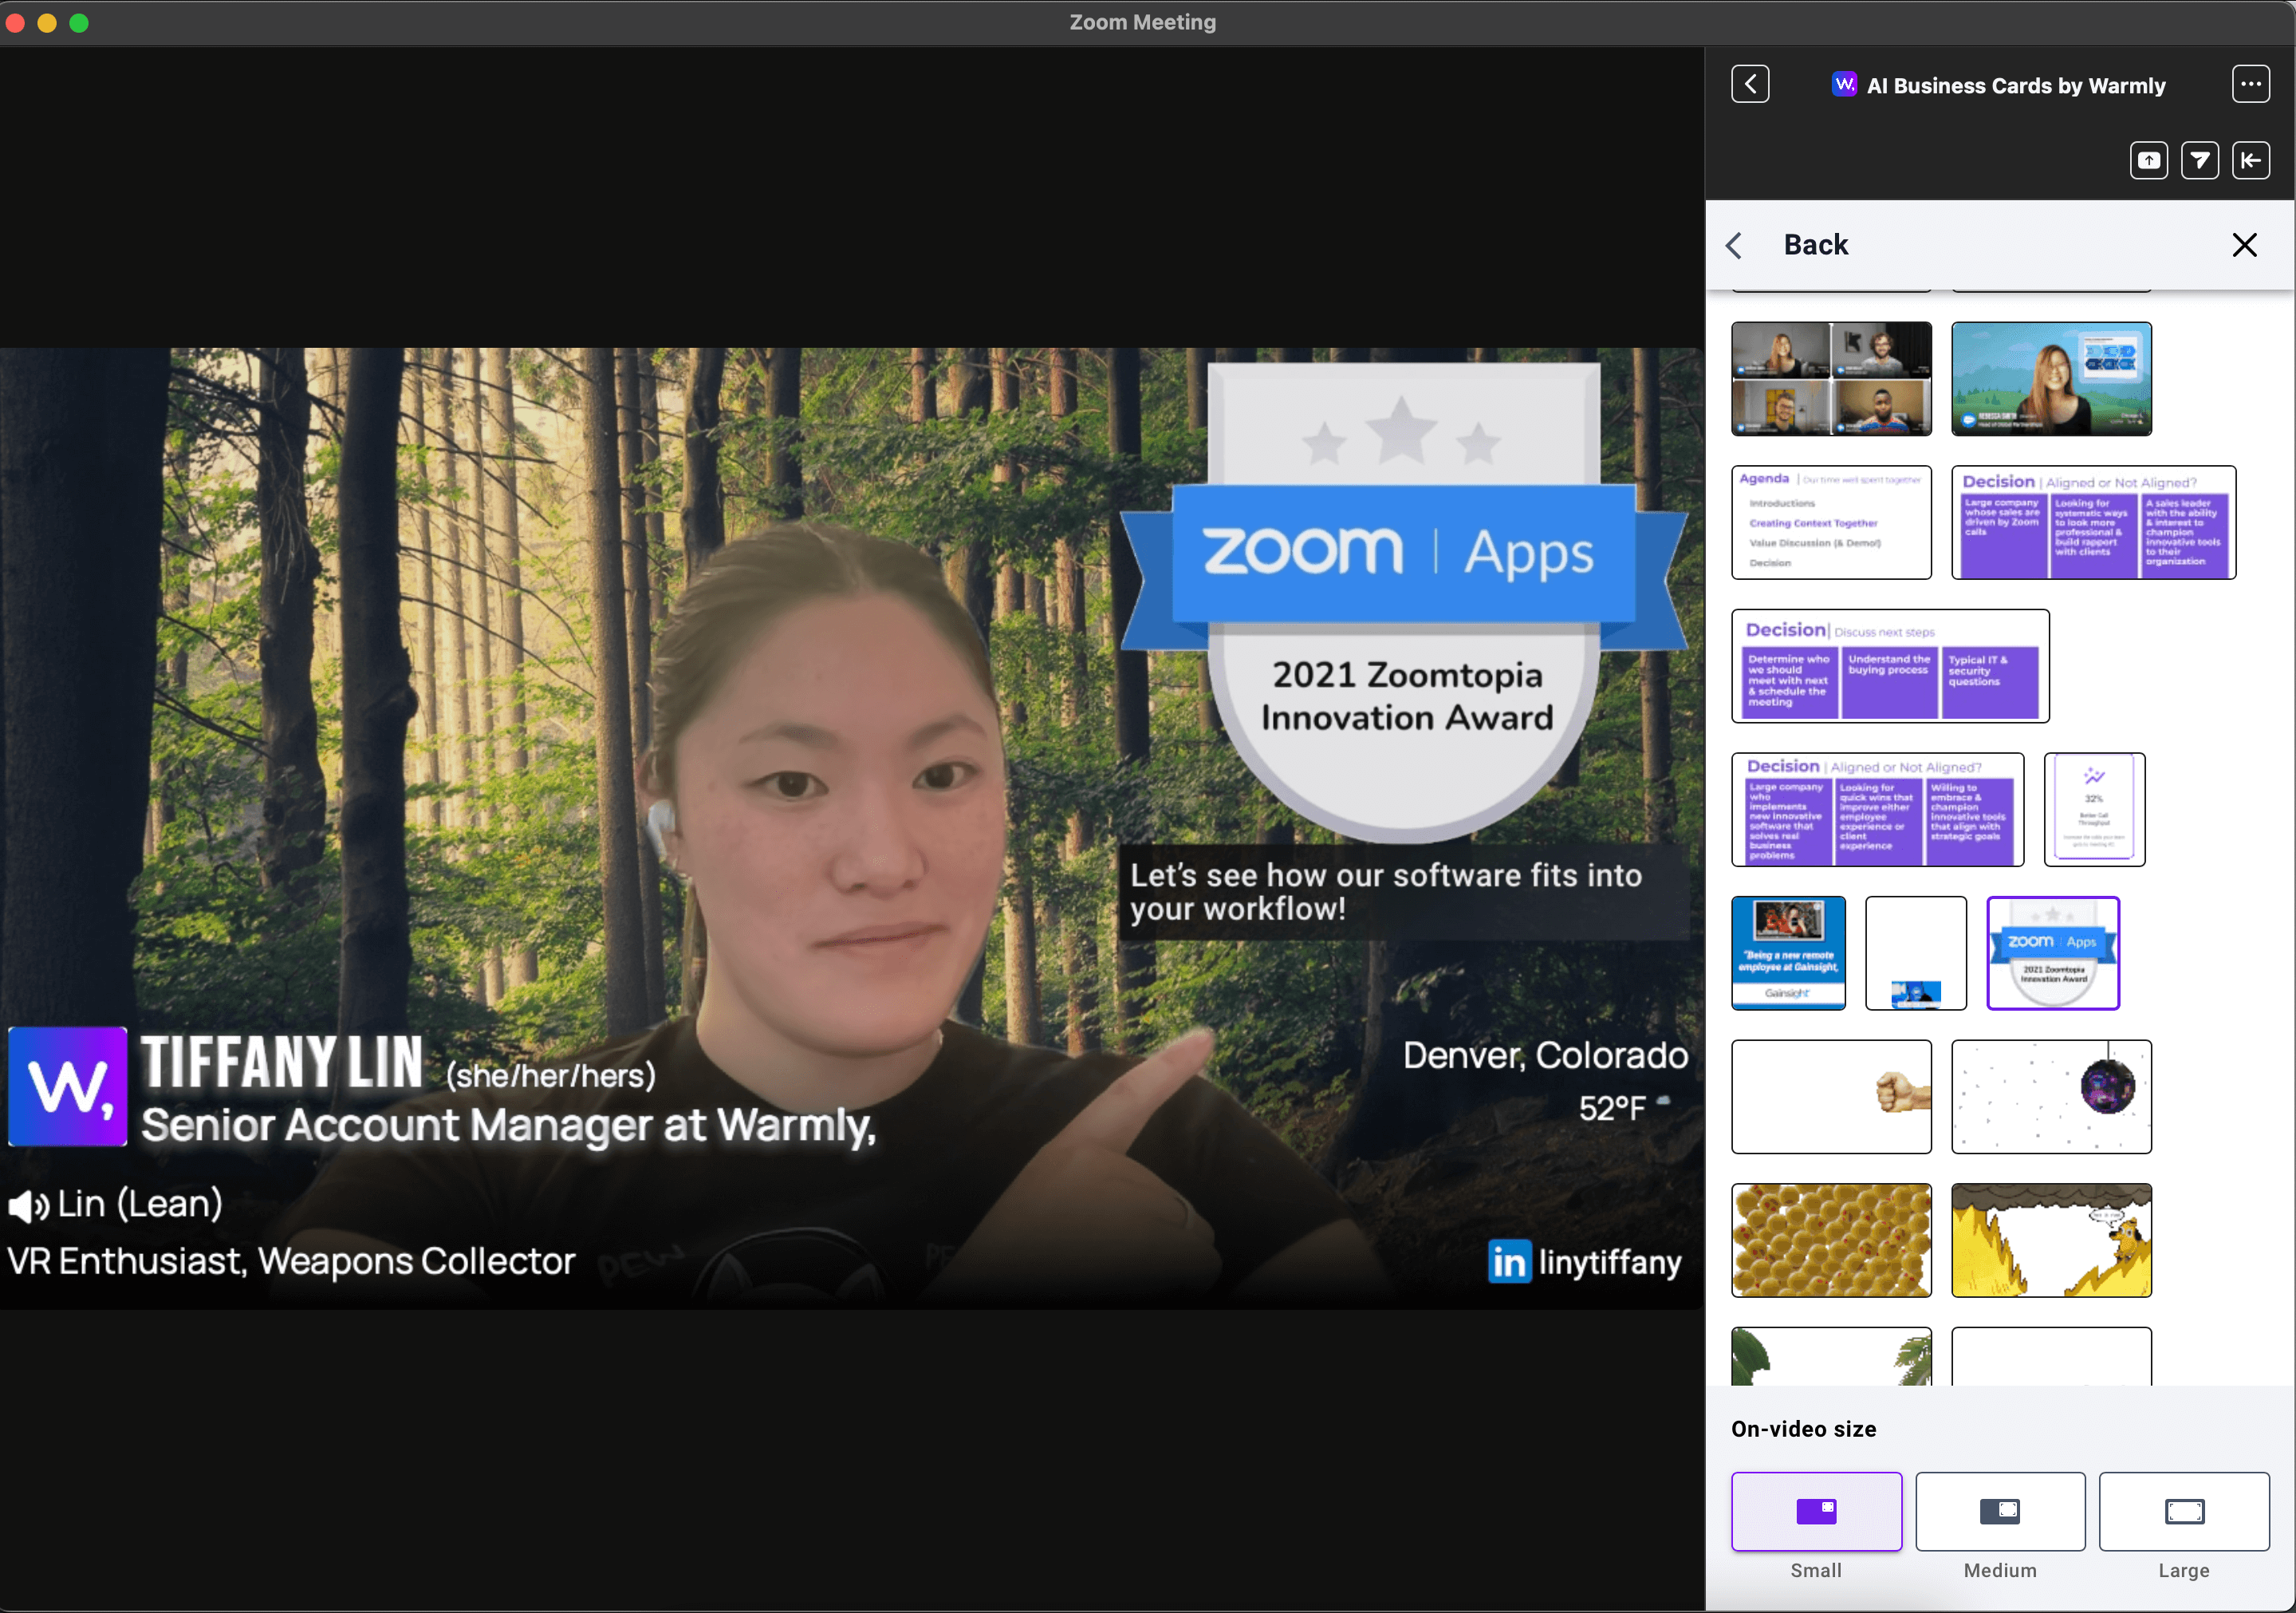This screenshot has height=1613, width=2296.
Task: Go back using the Back chevron
Action: coord(1735,245)
